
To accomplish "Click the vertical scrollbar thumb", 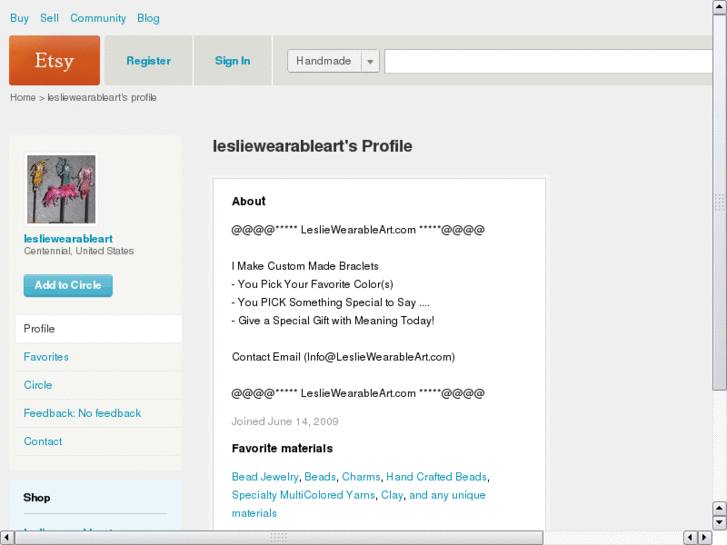I will 720,202.
